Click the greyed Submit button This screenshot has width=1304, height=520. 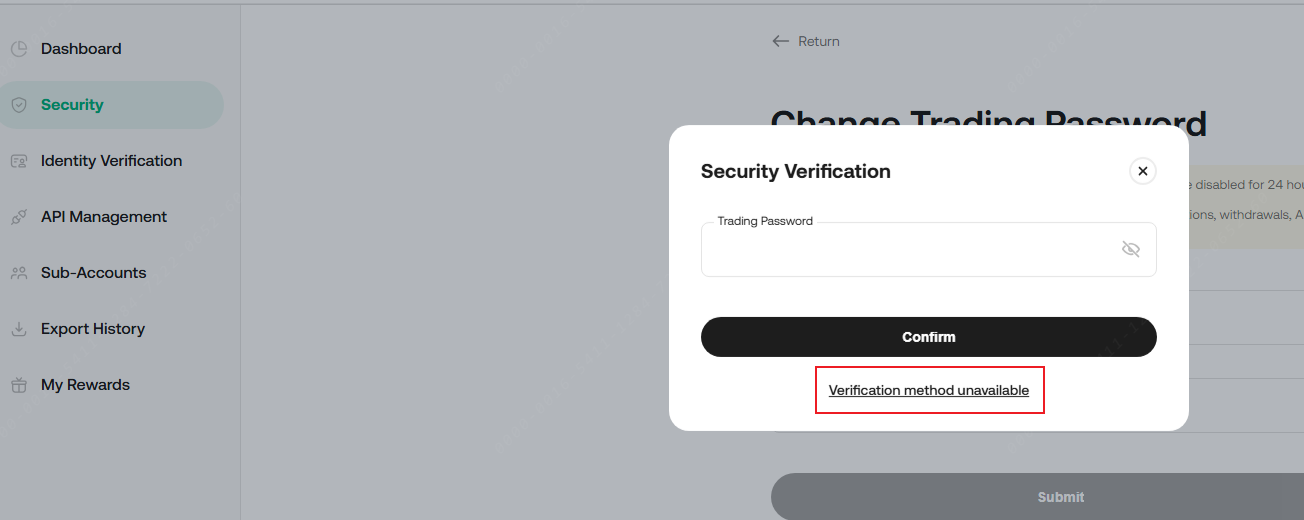(x=1060, y=496)
